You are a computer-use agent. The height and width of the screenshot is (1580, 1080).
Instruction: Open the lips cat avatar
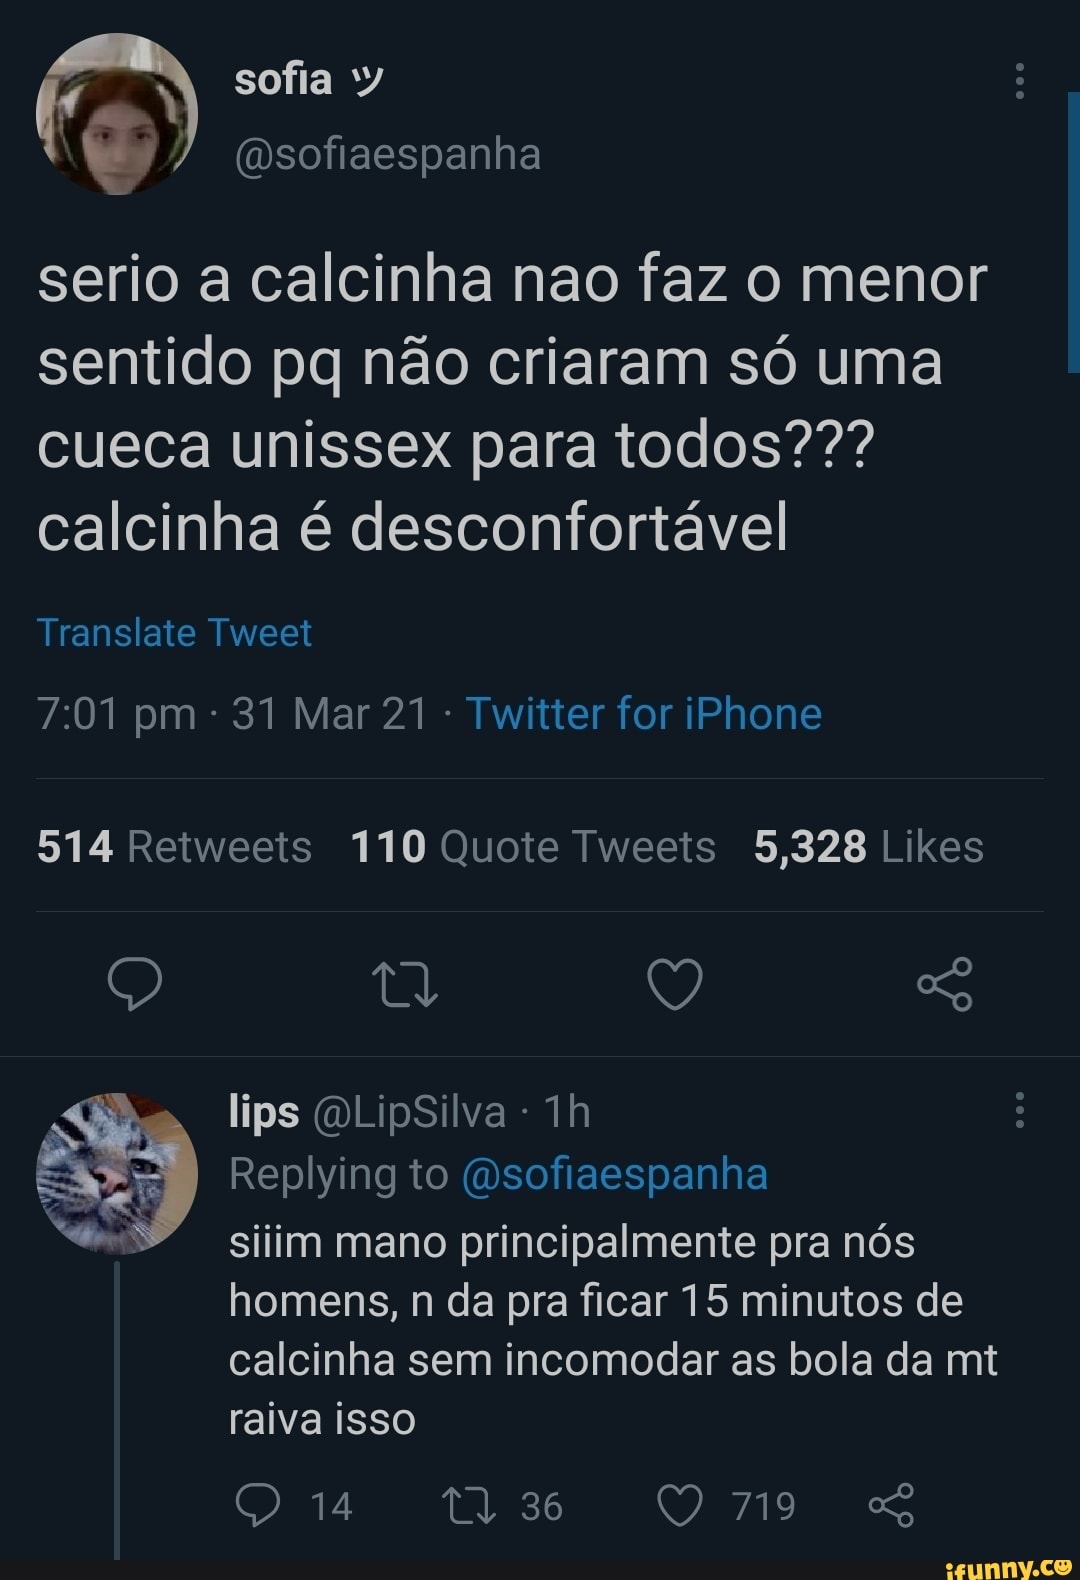point(116,1174)
